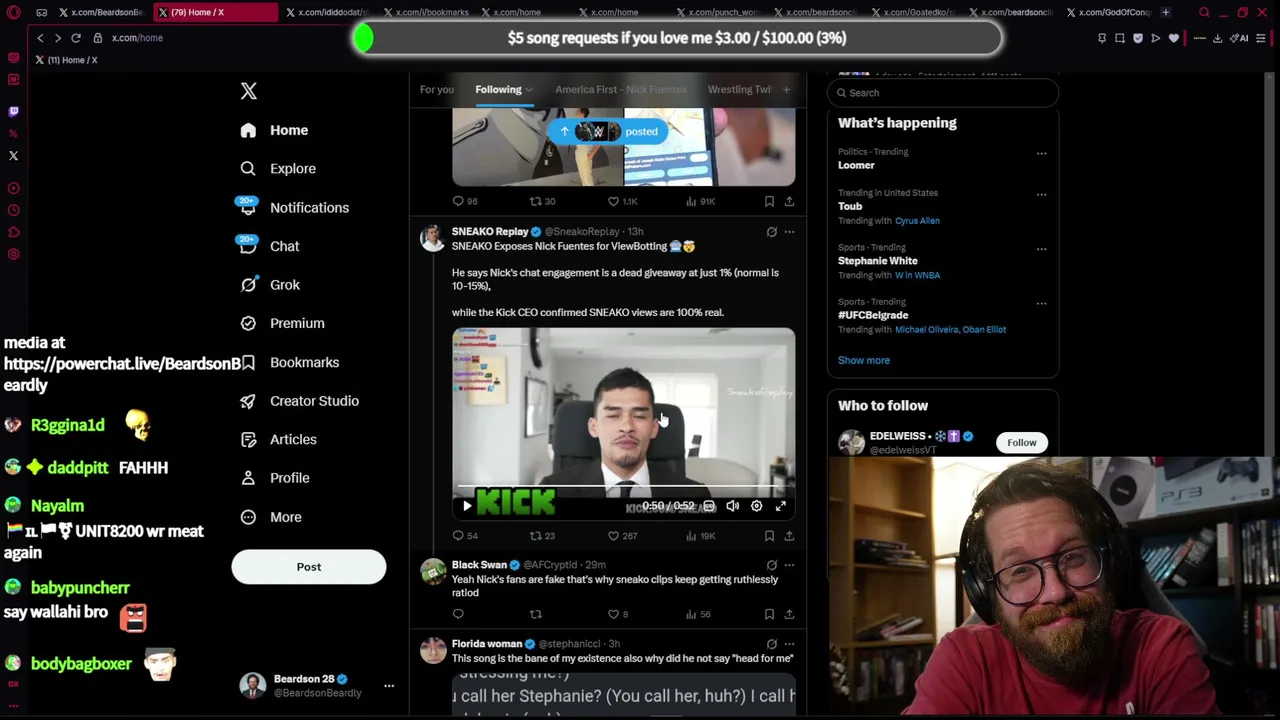1280x720 pixels.
Task: Open more options for Loomer trend
Action: point(1041,154)
